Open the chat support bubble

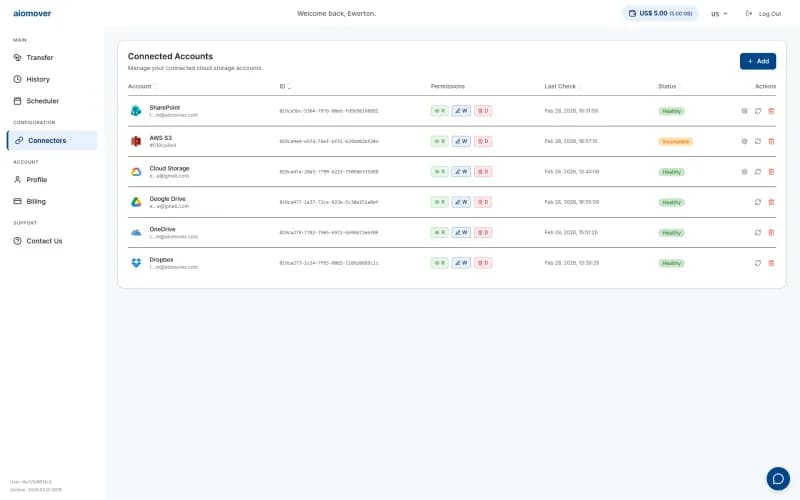pos(778,479)
